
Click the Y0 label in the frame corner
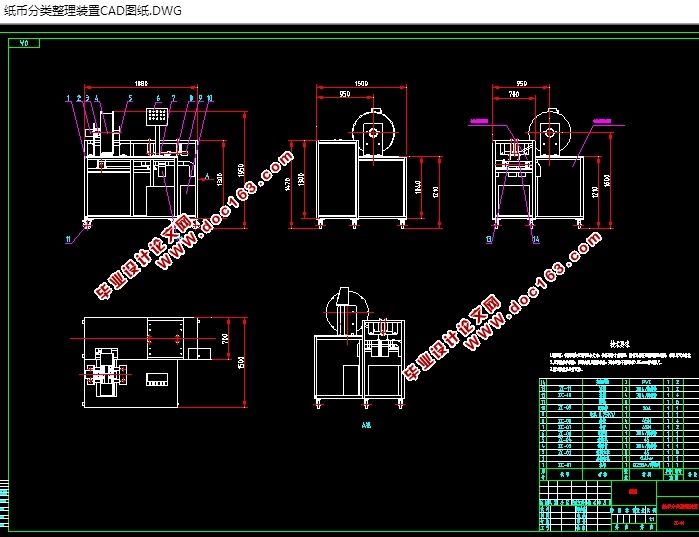pos(24,43)
